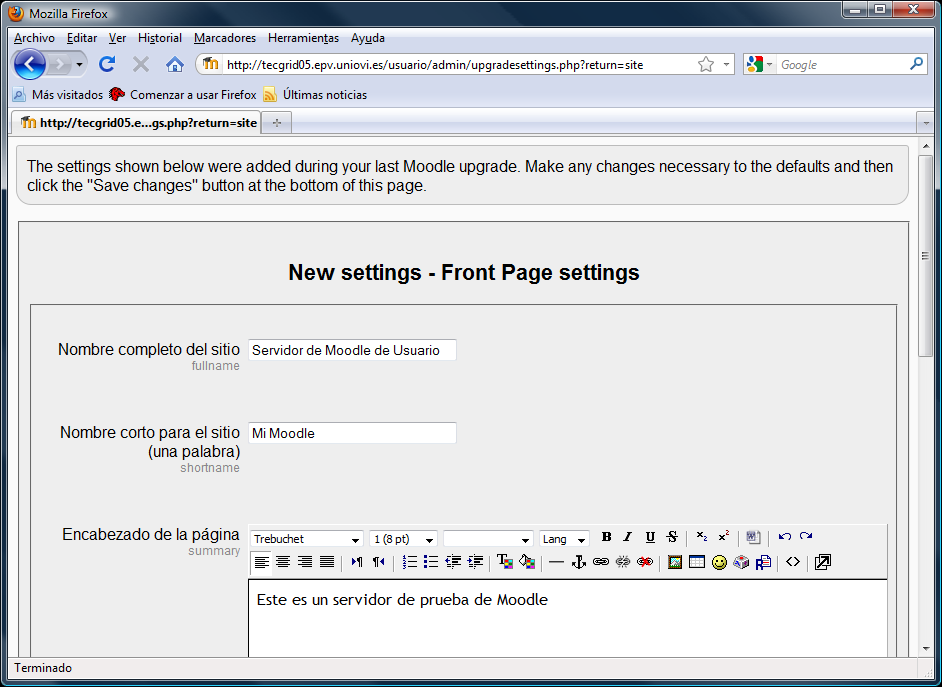Click the Nombre completo del sitio field
Screen dimensions: 942x687
tap(352, 350)
